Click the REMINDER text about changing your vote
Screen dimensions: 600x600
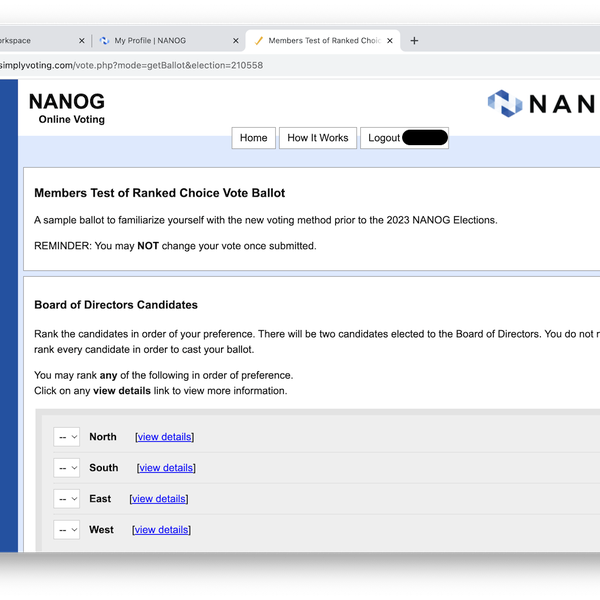pos(175,246)
